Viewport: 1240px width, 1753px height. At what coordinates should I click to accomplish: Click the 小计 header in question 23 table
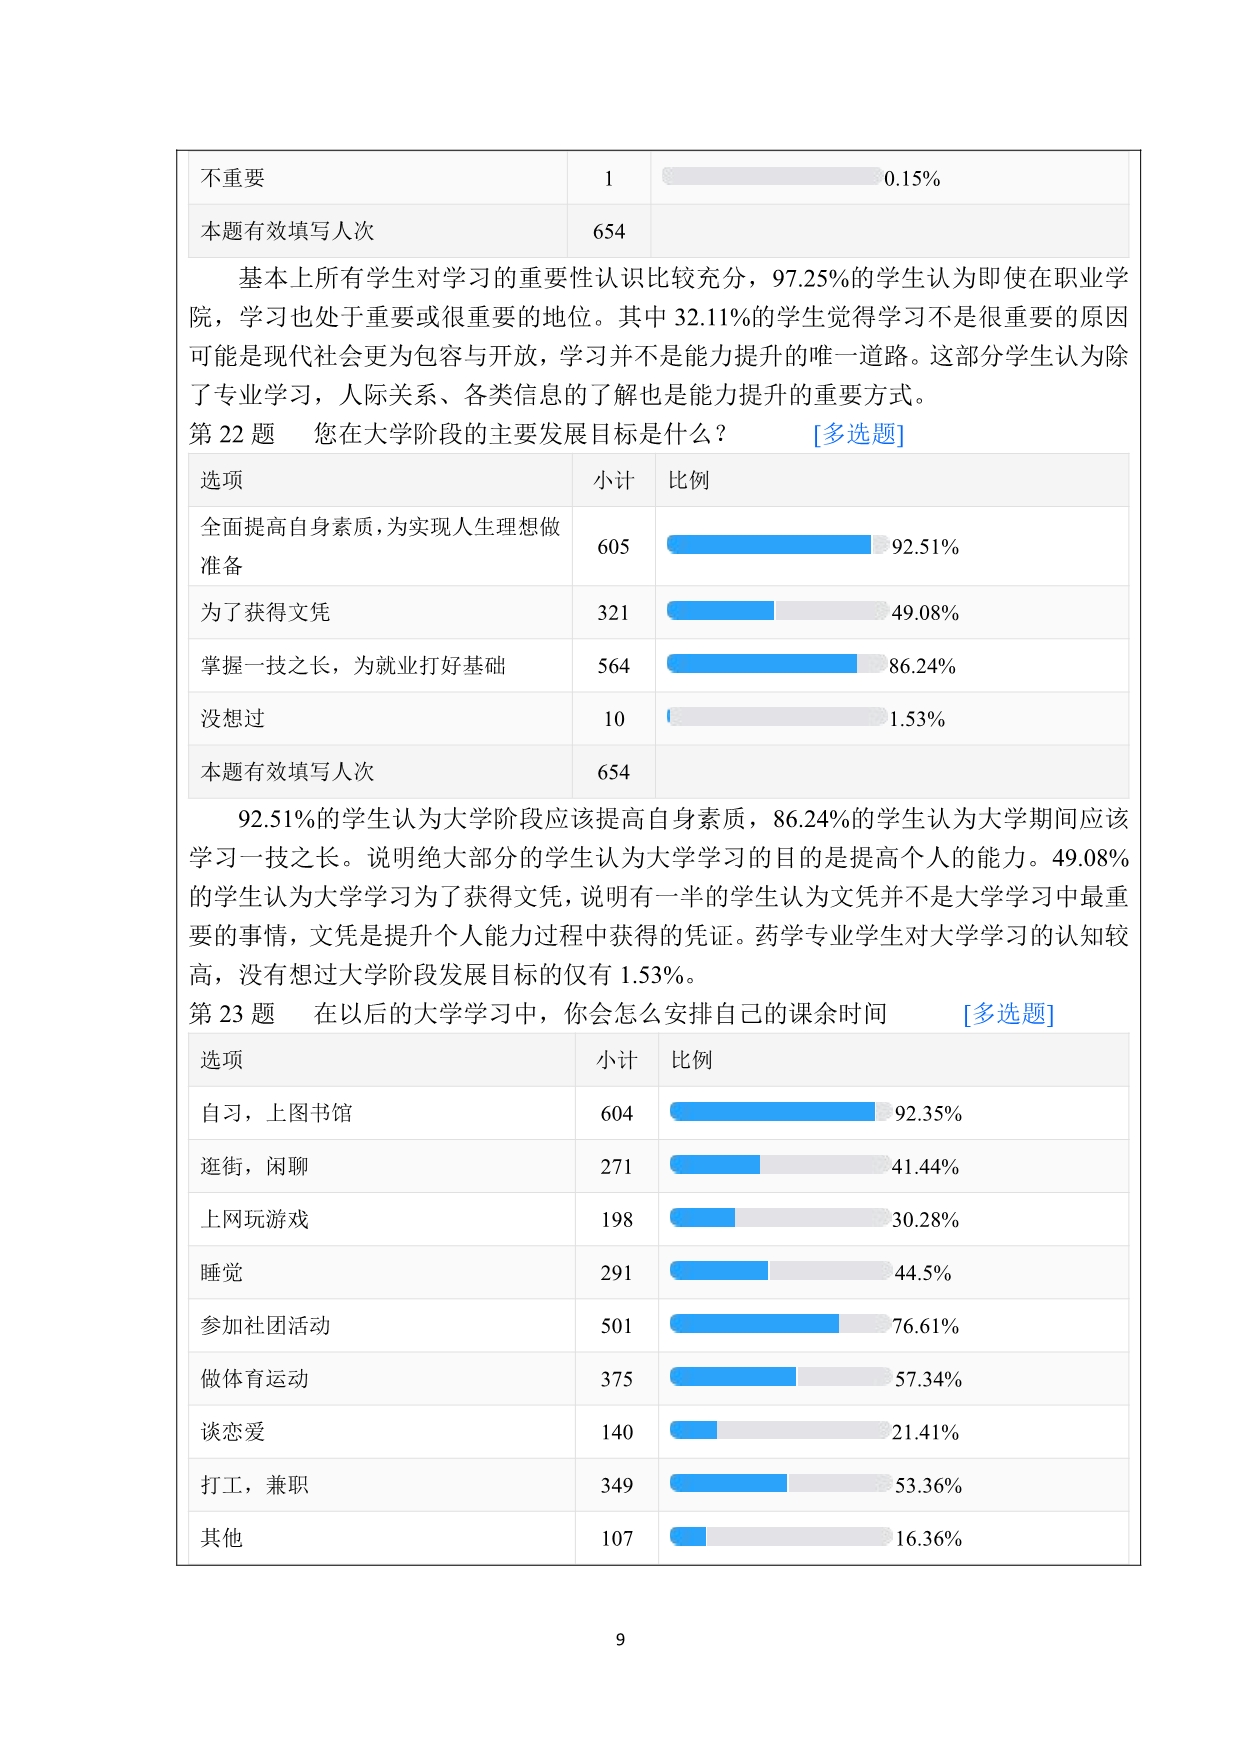point(617,1060)
